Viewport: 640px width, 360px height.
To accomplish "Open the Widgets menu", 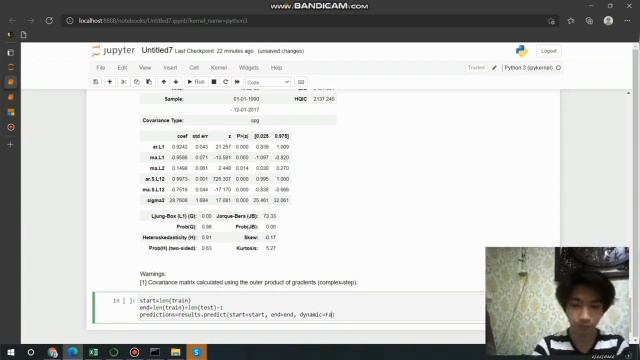I will click(x=249, y=68).
